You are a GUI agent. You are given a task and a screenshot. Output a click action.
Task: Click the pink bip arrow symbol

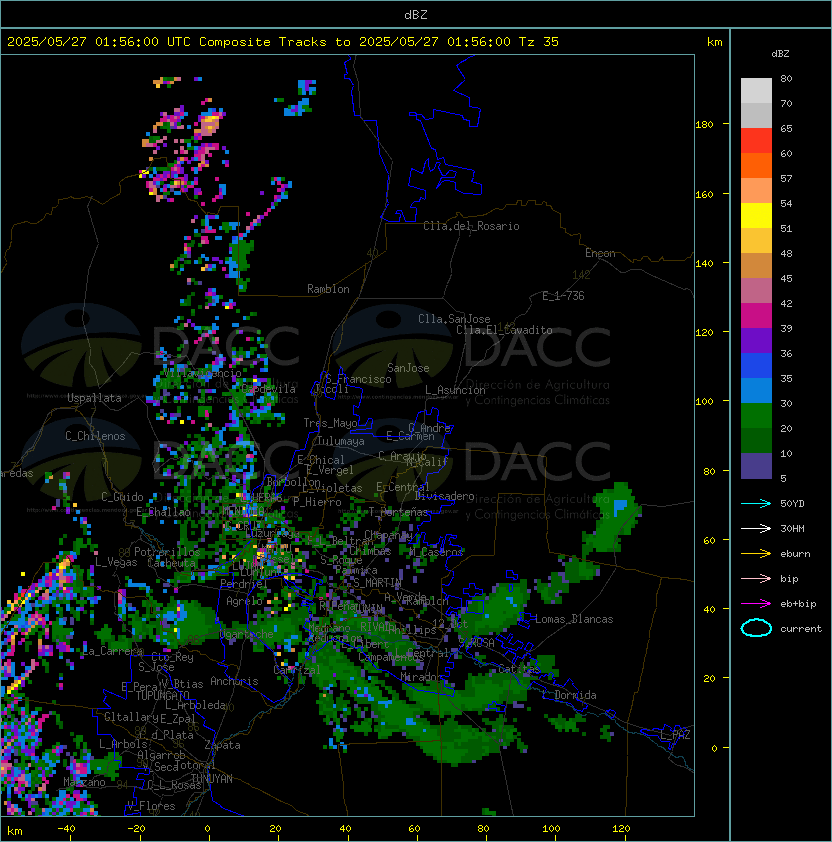[x=756, y=579]
